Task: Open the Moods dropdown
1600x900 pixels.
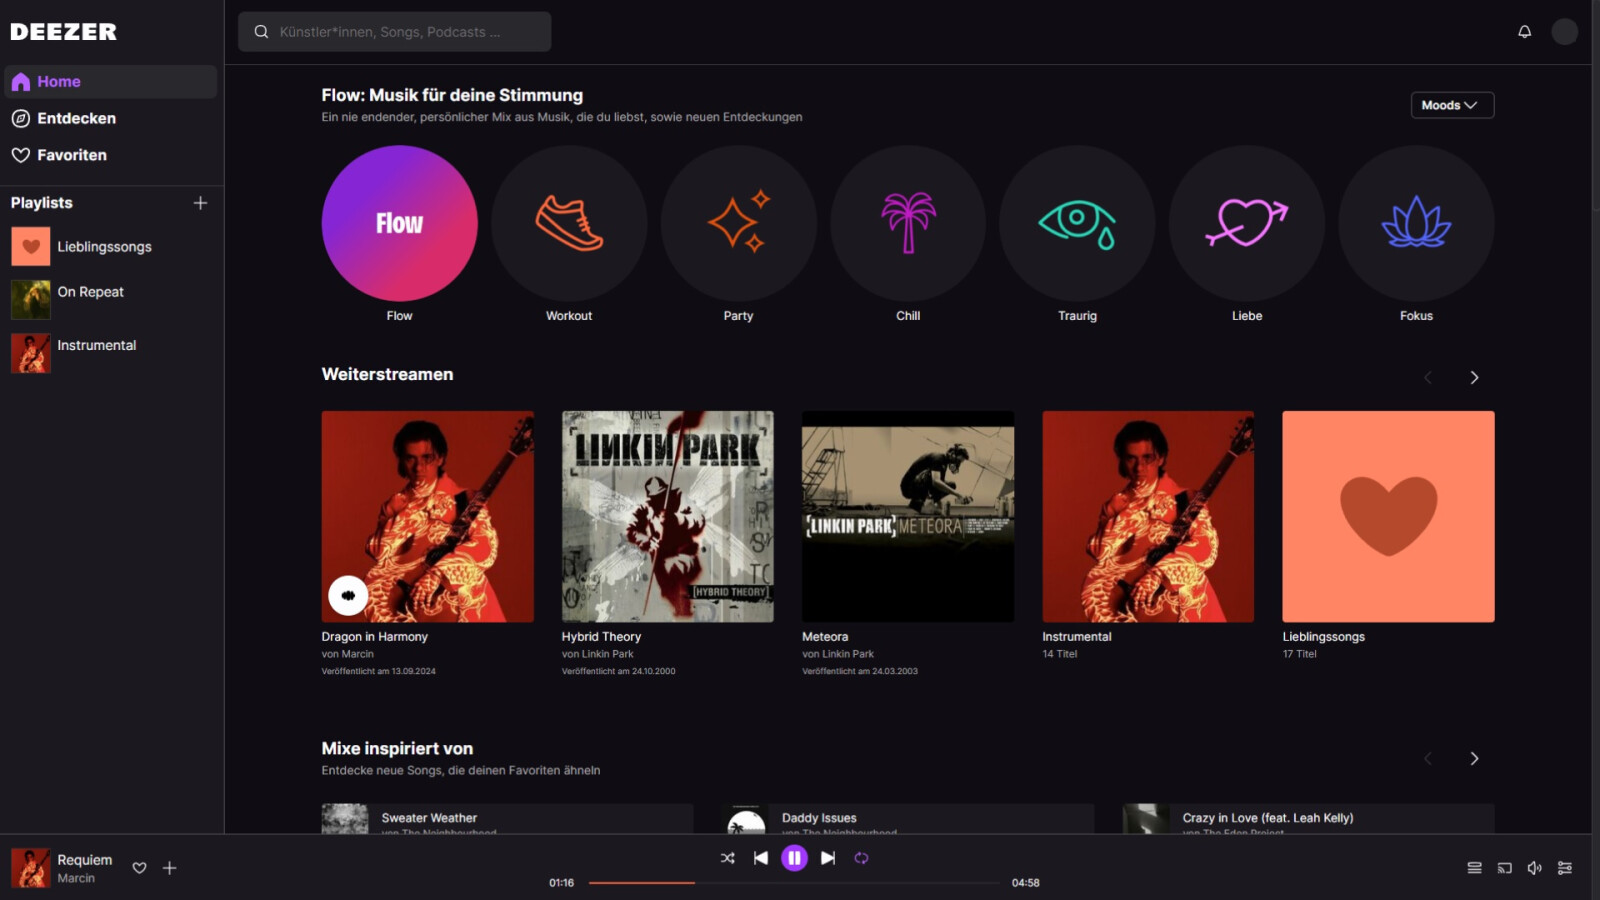Action: [x=1451, y=105]
